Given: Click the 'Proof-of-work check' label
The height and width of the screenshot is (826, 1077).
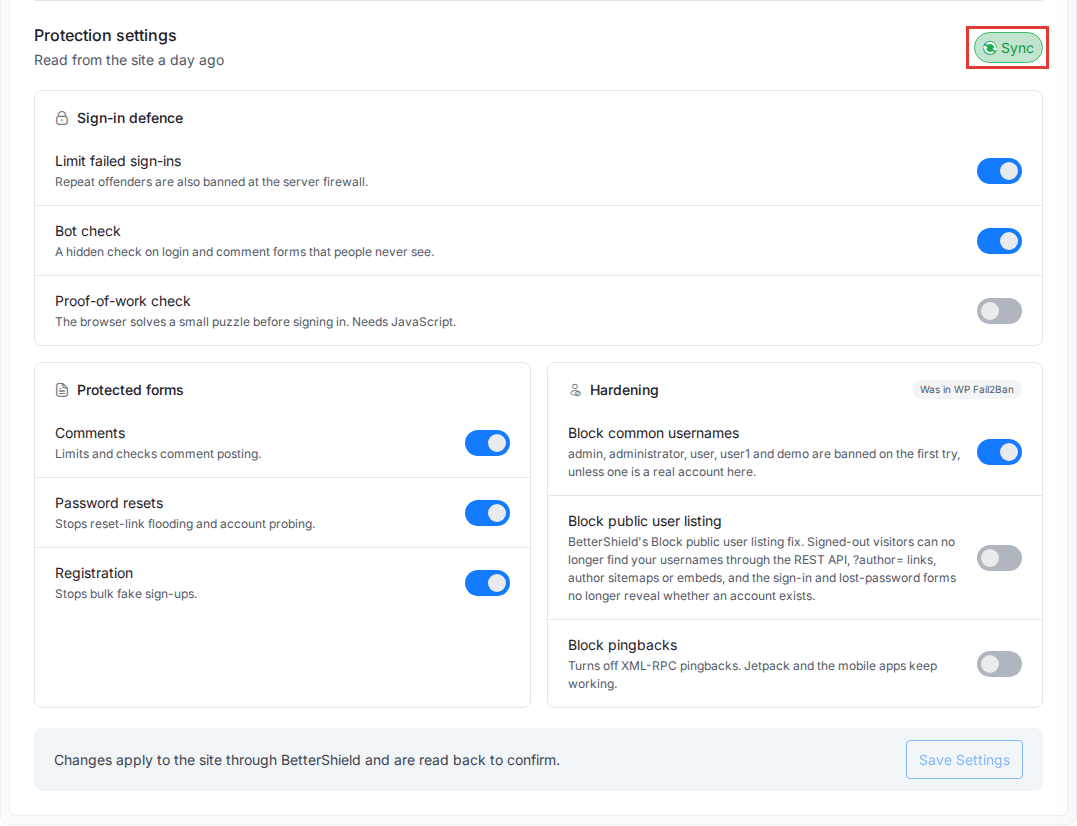Looking at the screenshot, I should (123, 301).
